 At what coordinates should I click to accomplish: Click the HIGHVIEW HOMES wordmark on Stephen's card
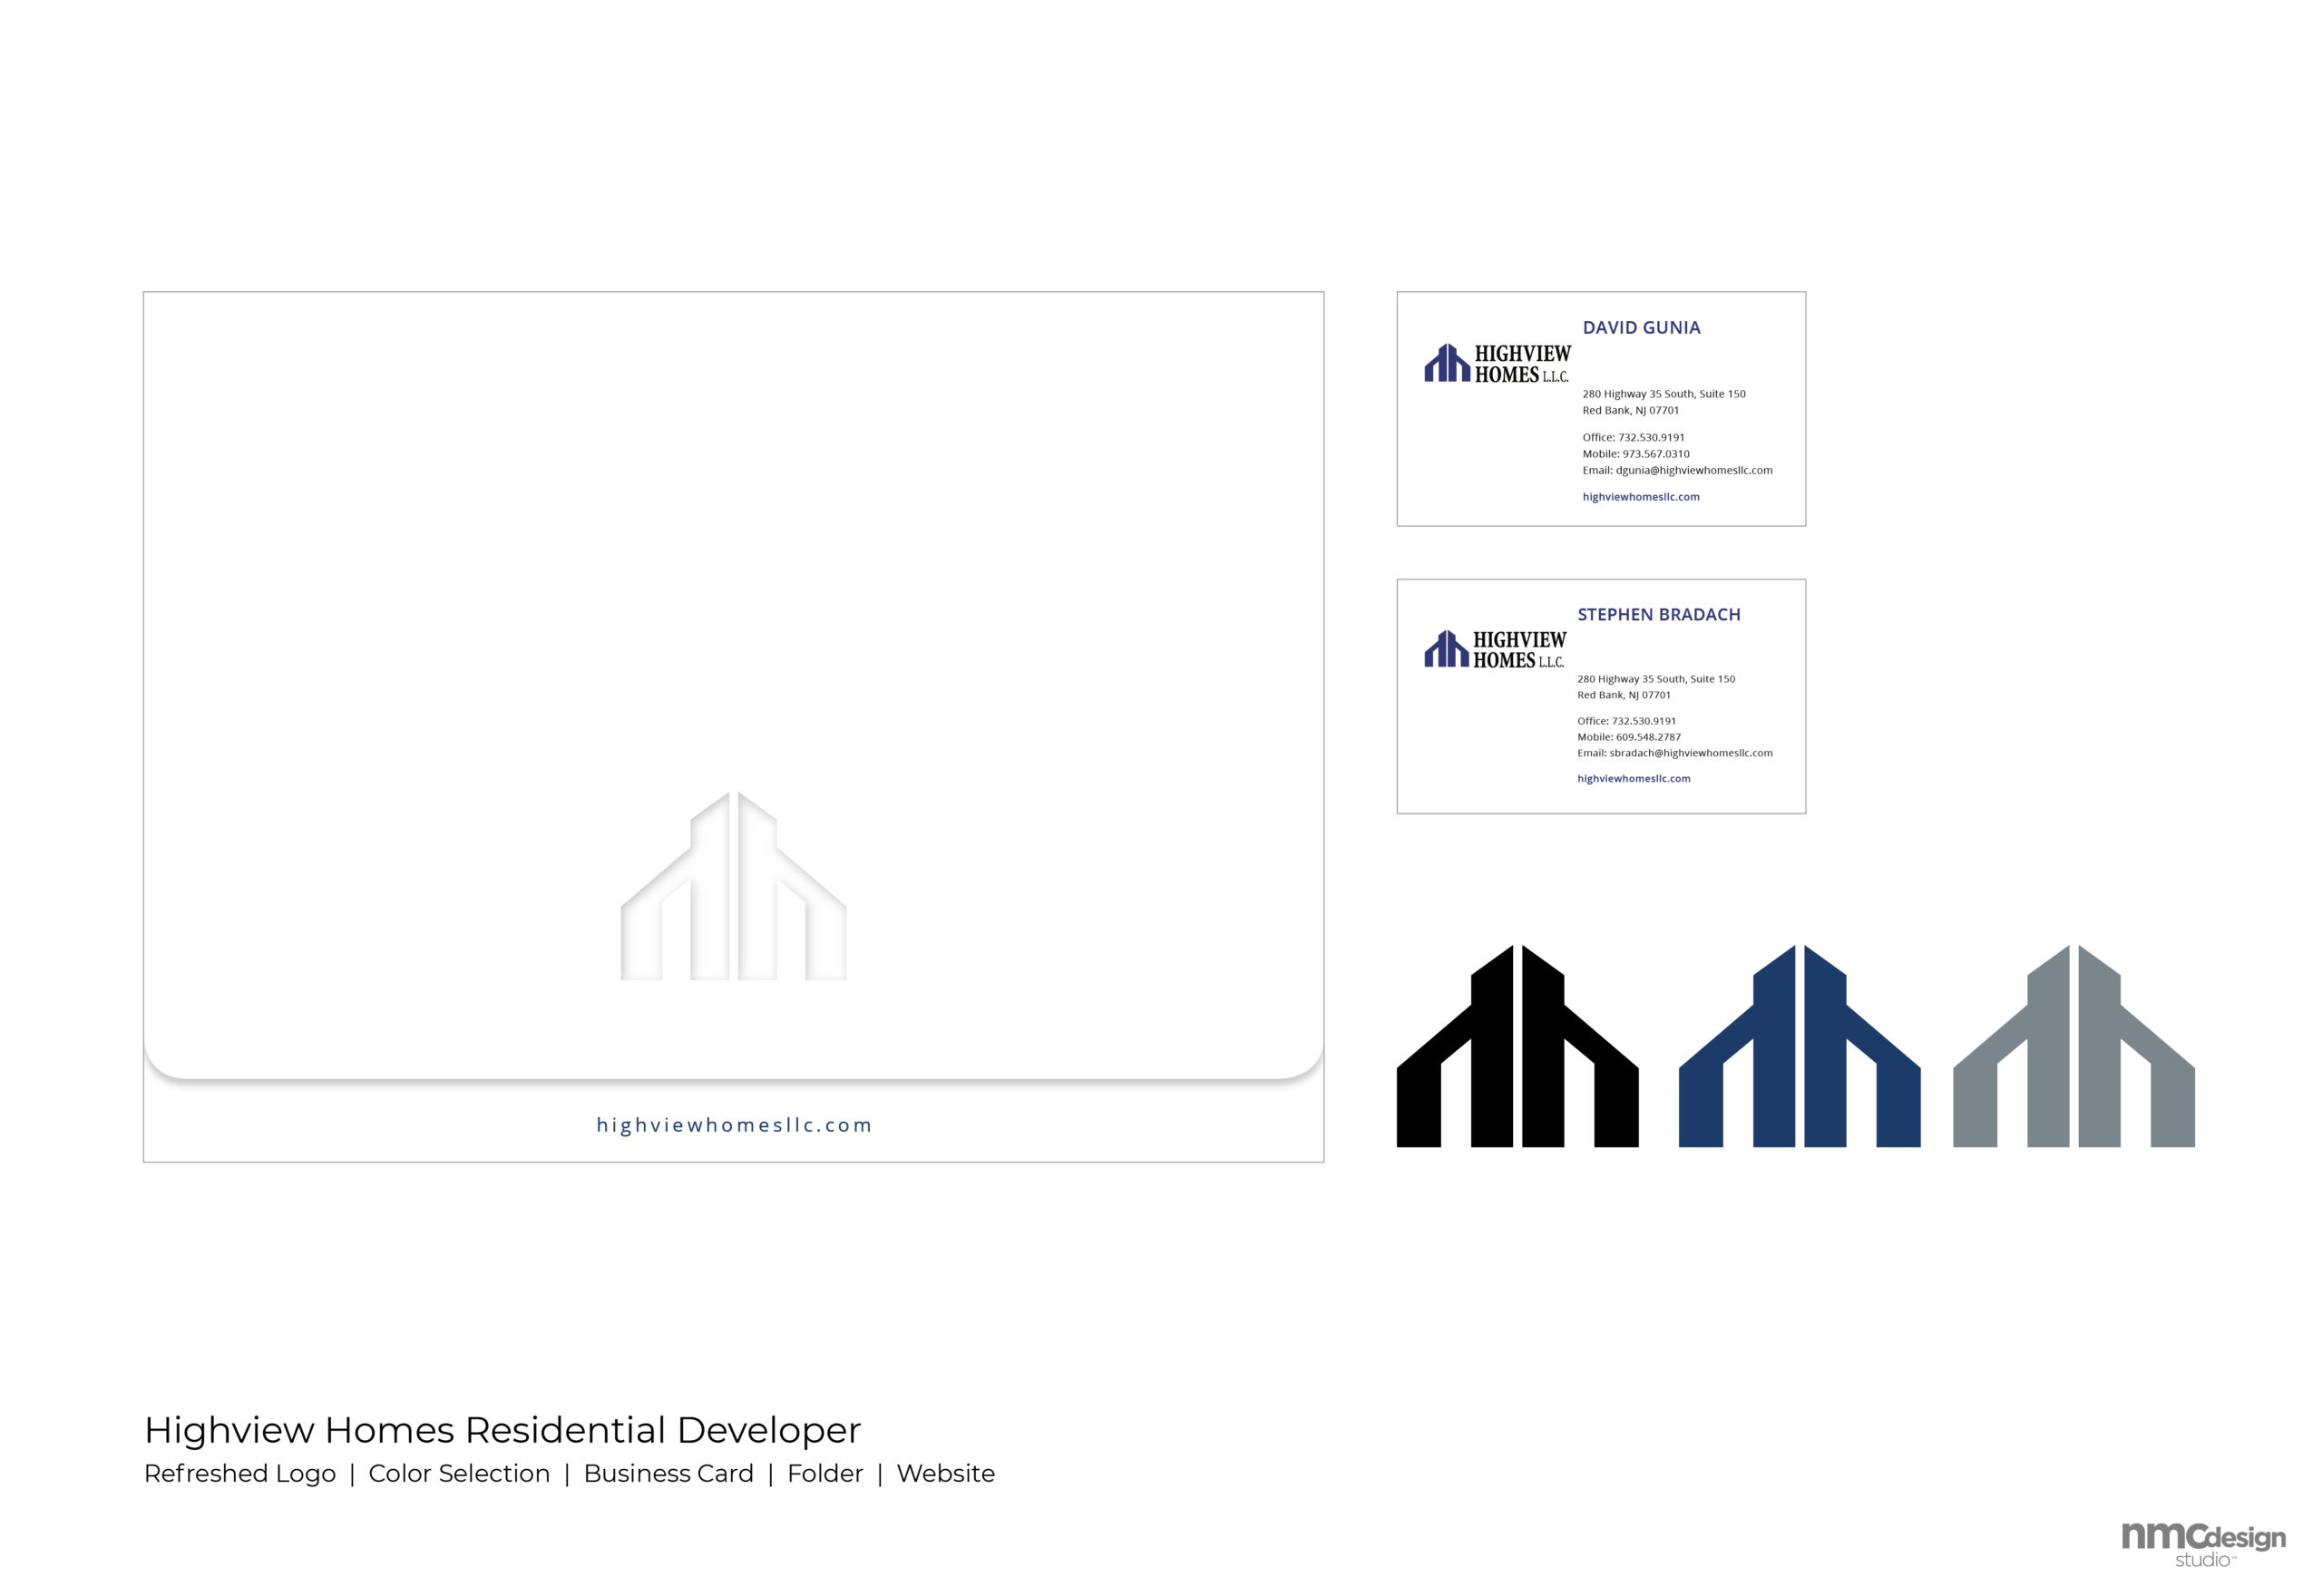1519,650
